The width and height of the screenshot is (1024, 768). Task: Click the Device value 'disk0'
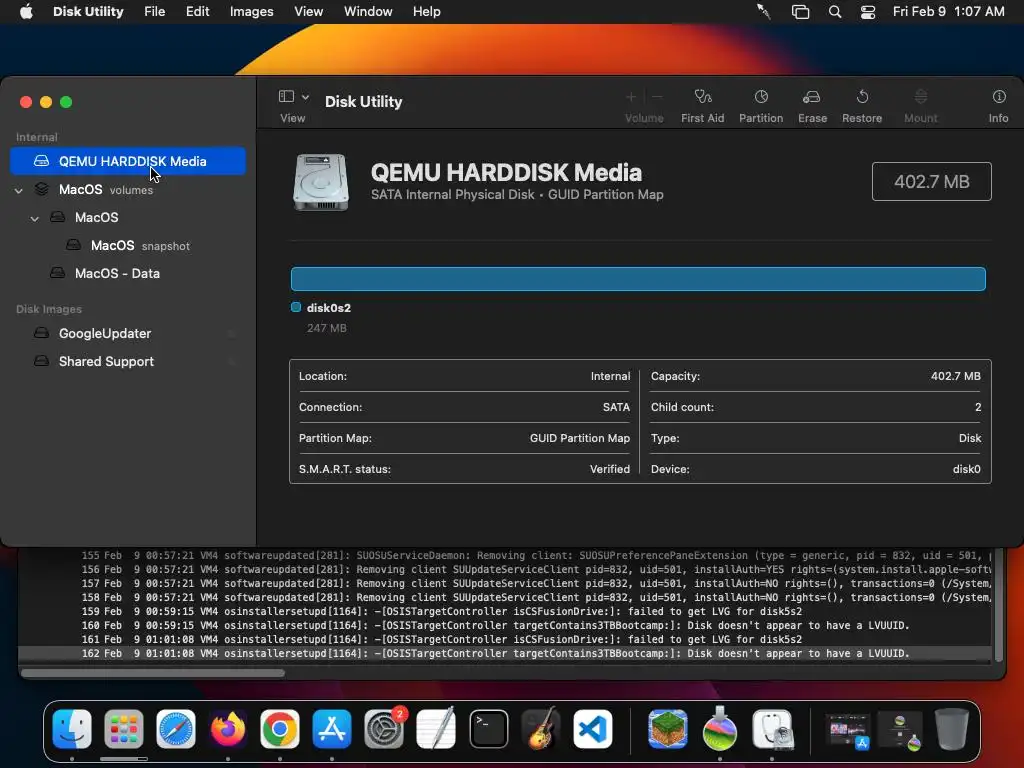coord(966,469)
